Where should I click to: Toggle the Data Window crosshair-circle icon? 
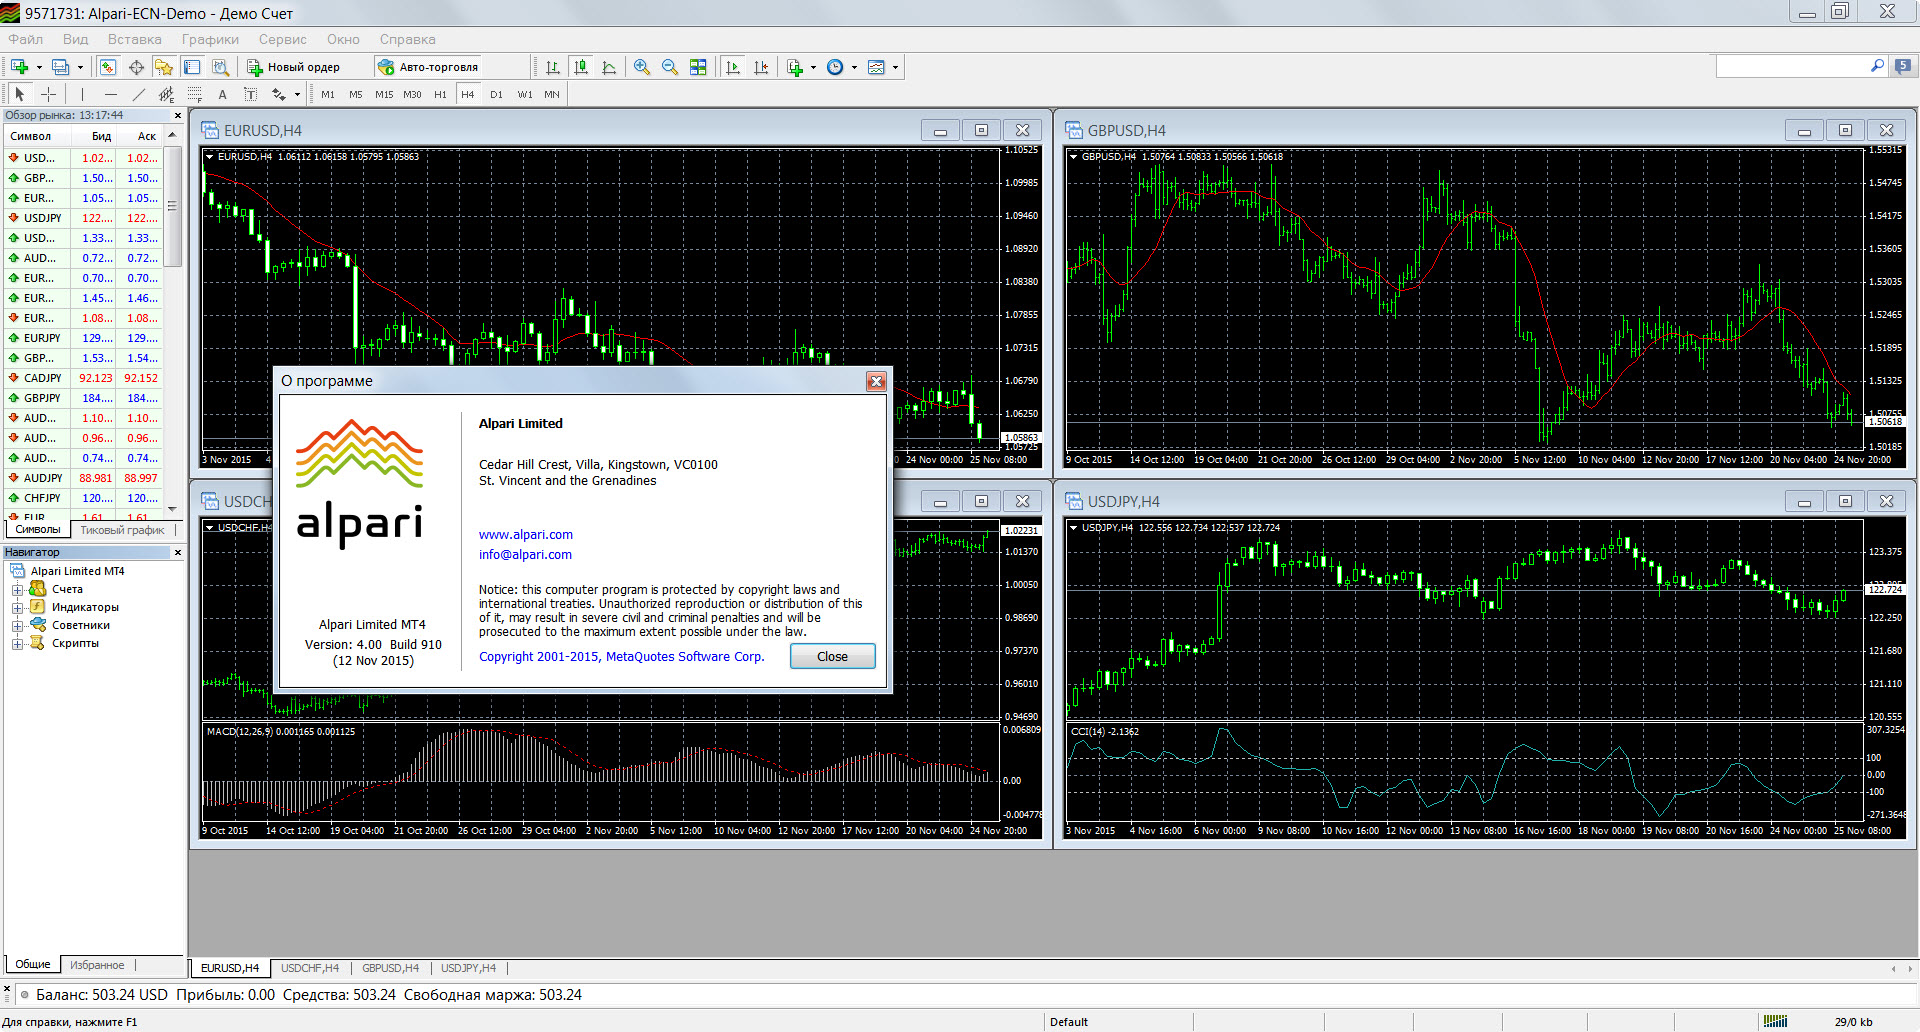coord(136,67)
